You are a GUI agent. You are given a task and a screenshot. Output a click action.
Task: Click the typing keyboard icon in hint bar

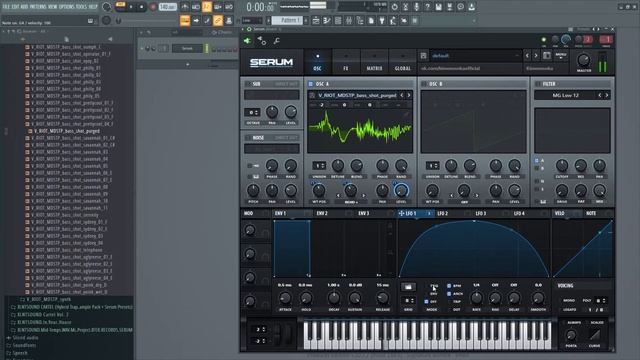tap(91, 21)
